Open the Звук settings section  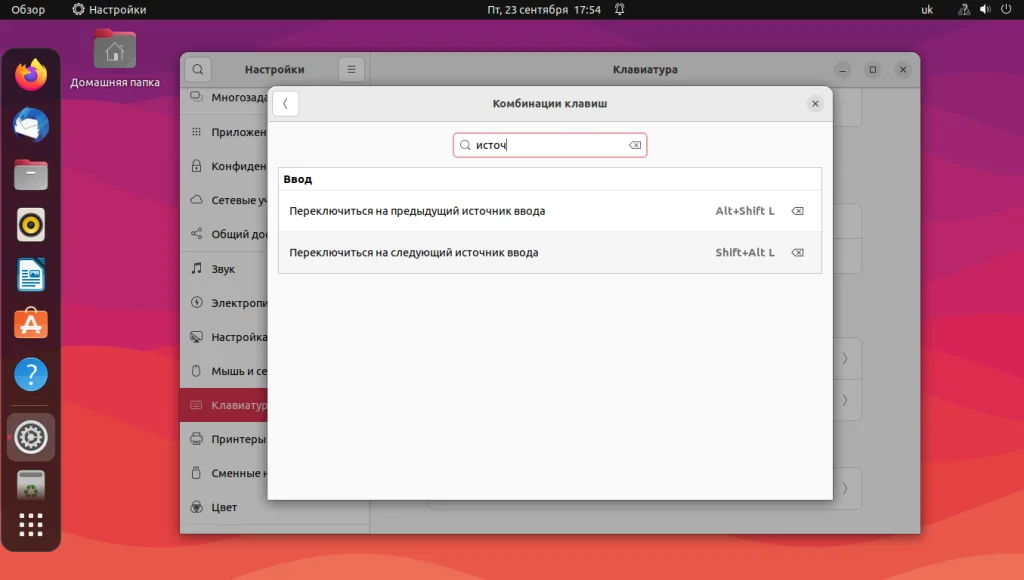[x=223, y=268]
